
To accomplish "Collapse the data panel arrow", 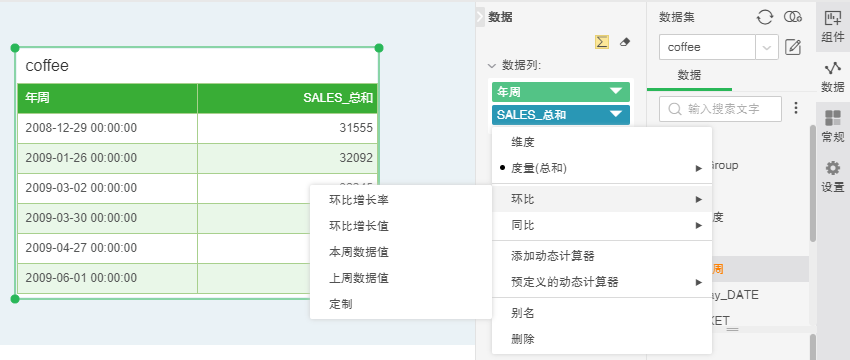I will pos(480,17).
